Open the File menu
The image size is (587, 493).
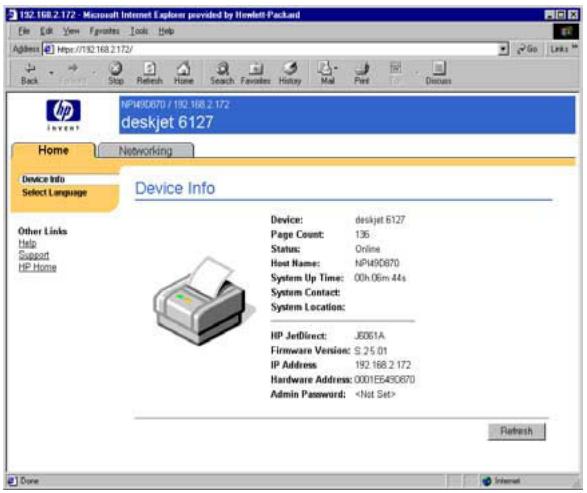click(x=24, y=31)
